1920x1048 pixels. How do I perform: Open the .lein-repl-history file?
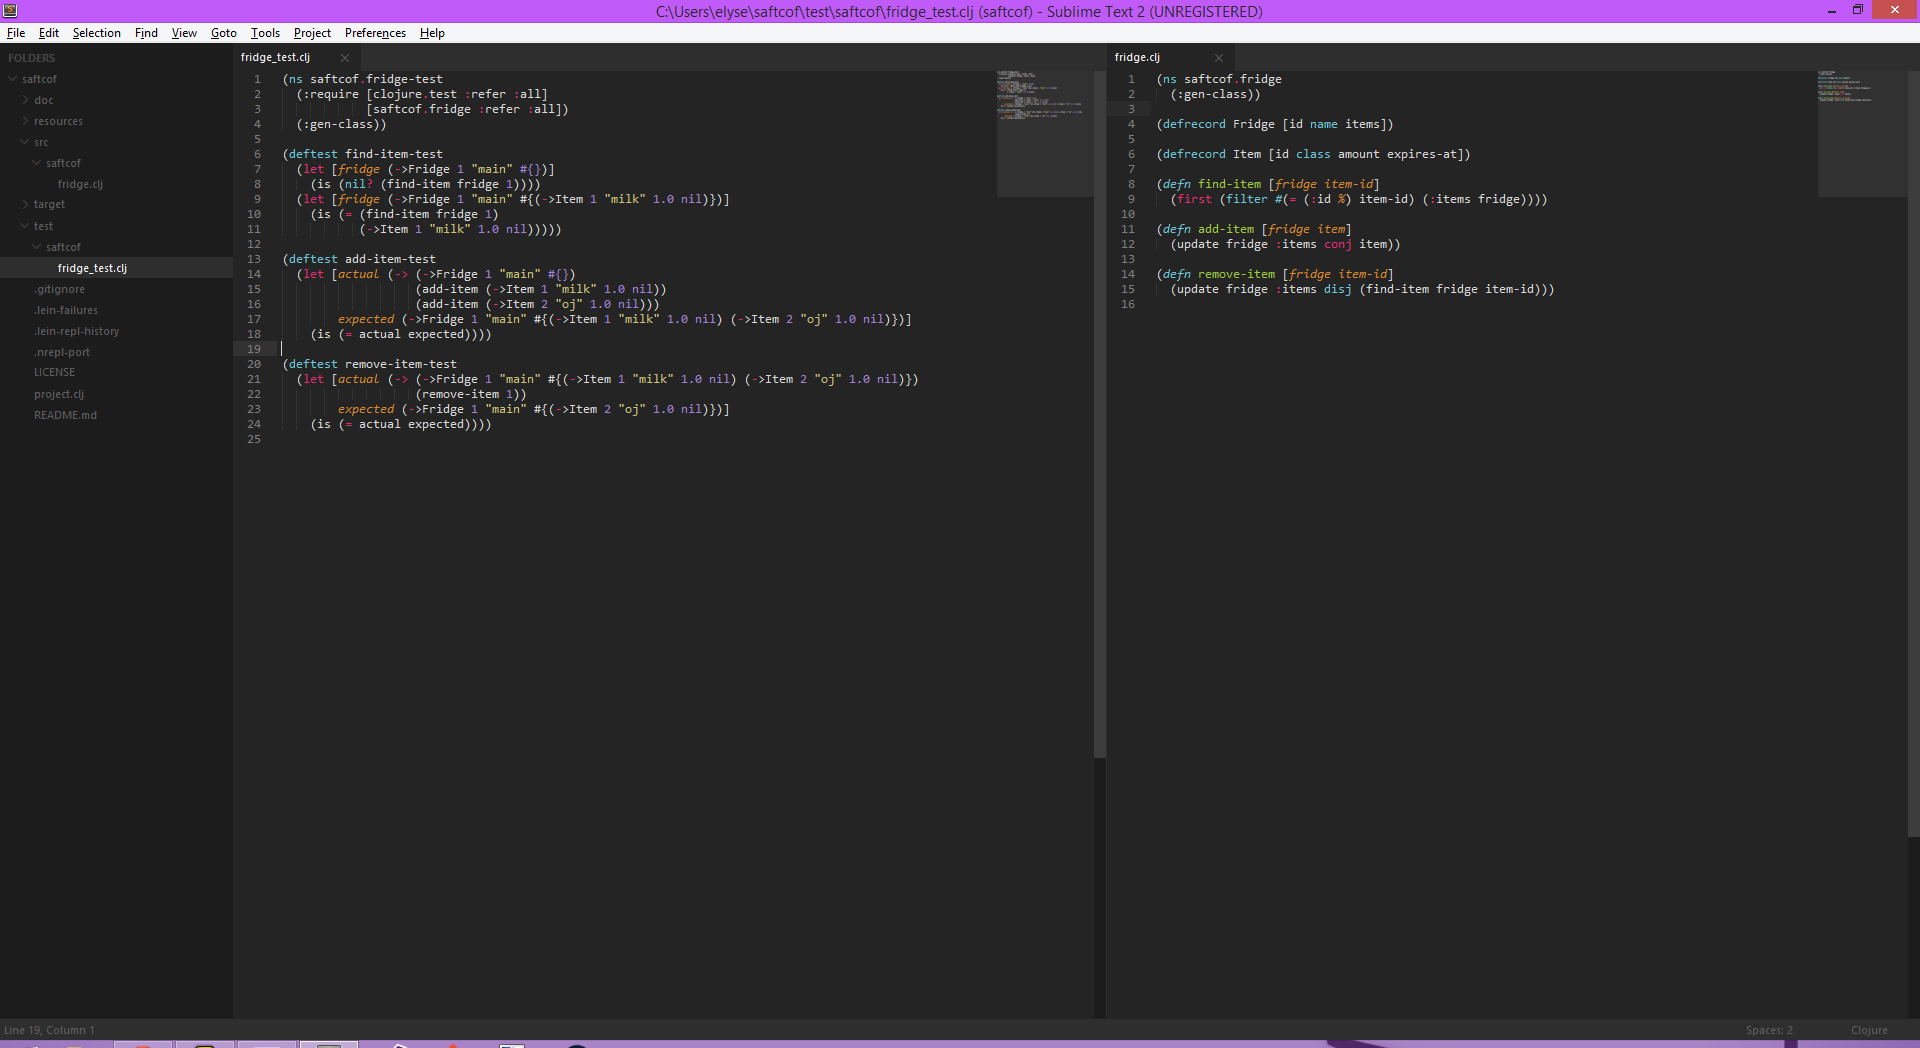tap(77, 331)
